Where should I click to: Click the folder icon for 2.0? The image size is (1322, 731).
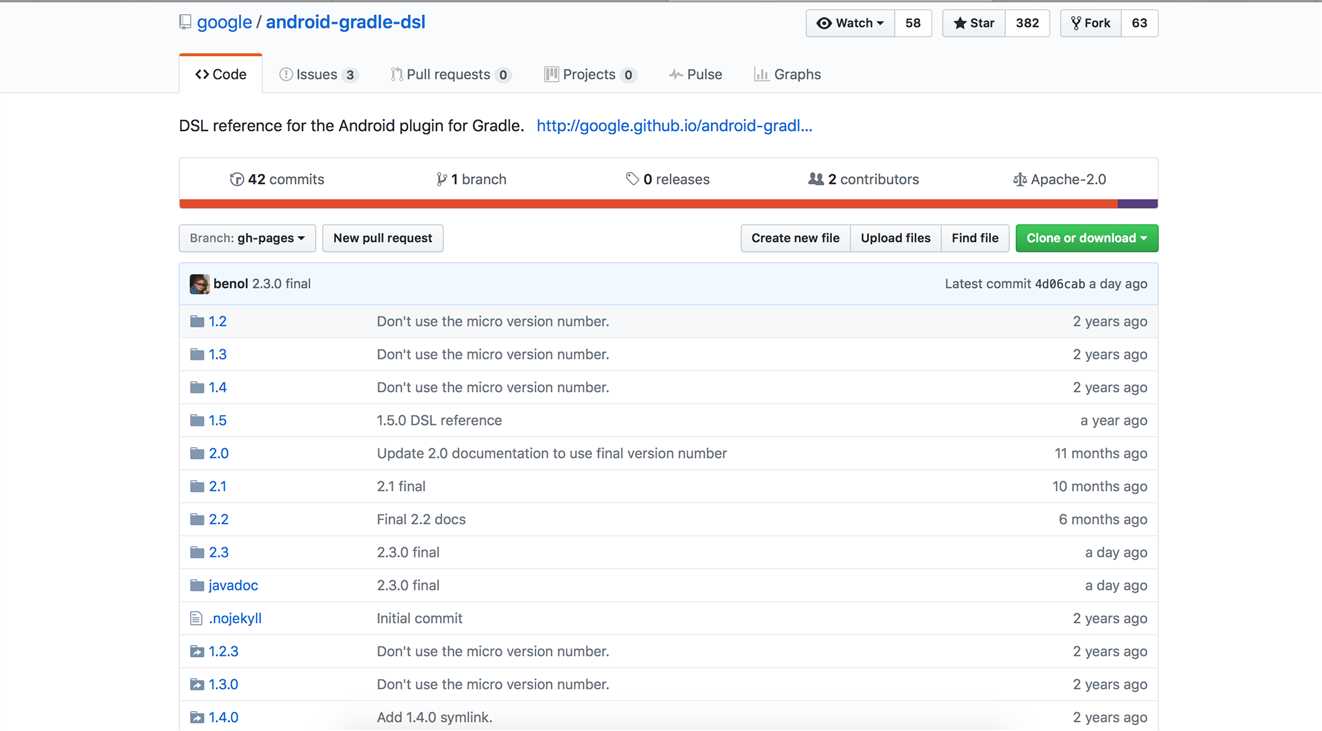(197, 453)
